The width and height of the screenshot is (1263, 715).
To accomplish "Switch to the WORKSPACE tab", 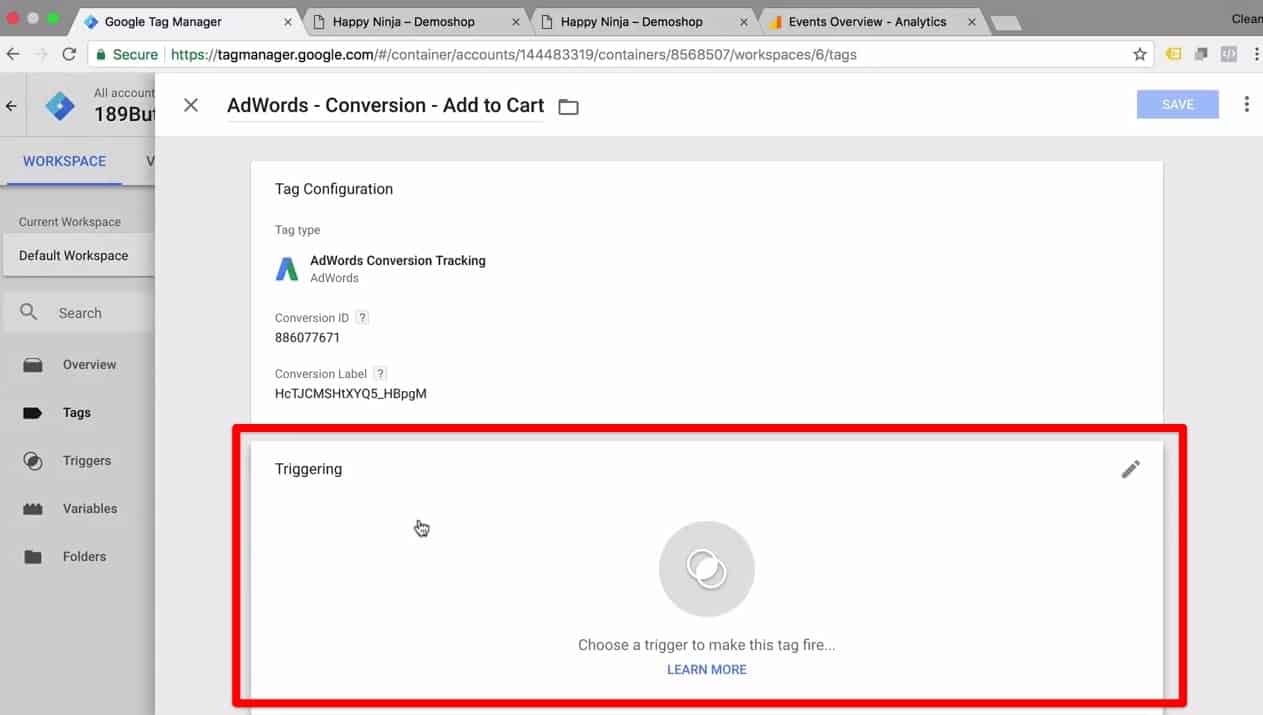I will click(x=64, y=161).
